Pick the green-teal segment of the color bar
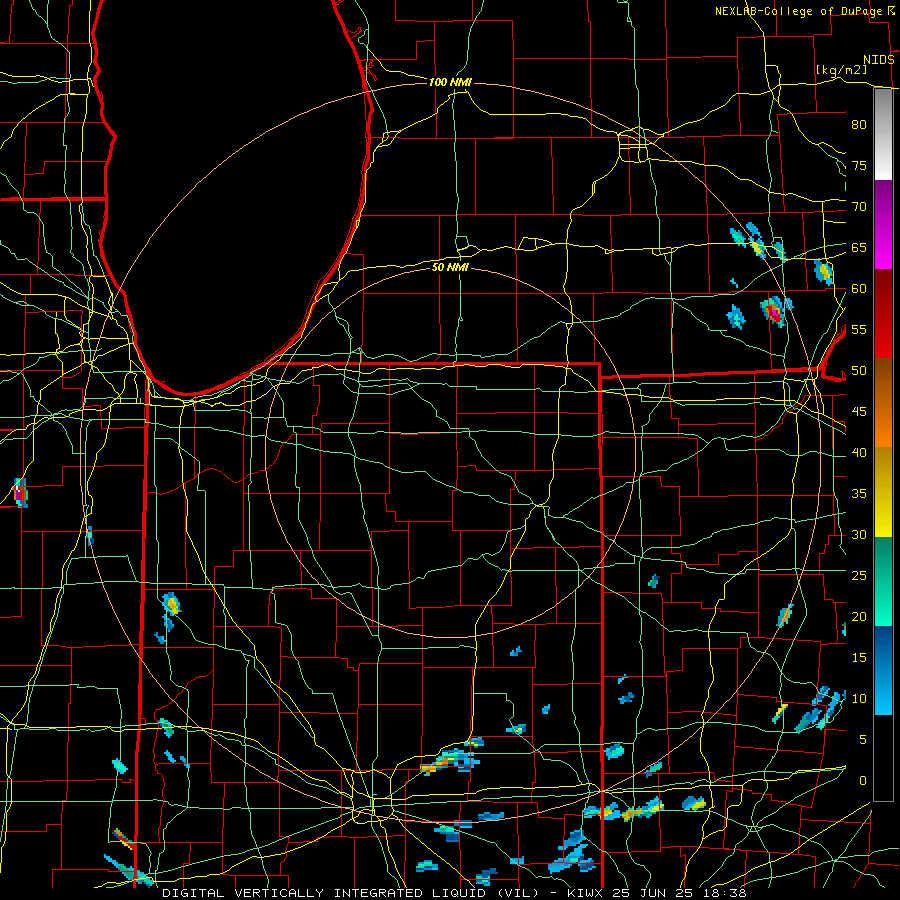Image resolution: width=900 pixels, height=900 pixels. click(x=883, y=581)
